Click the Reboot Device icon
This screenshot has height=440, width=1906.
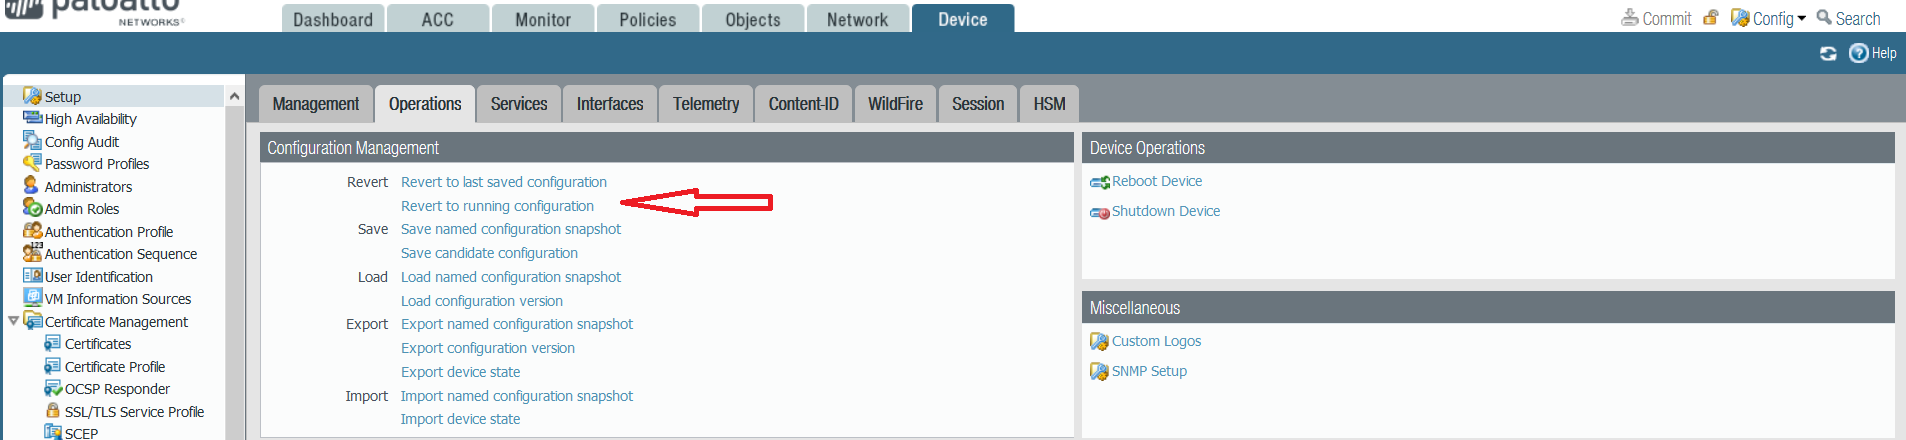point(1099,182)
